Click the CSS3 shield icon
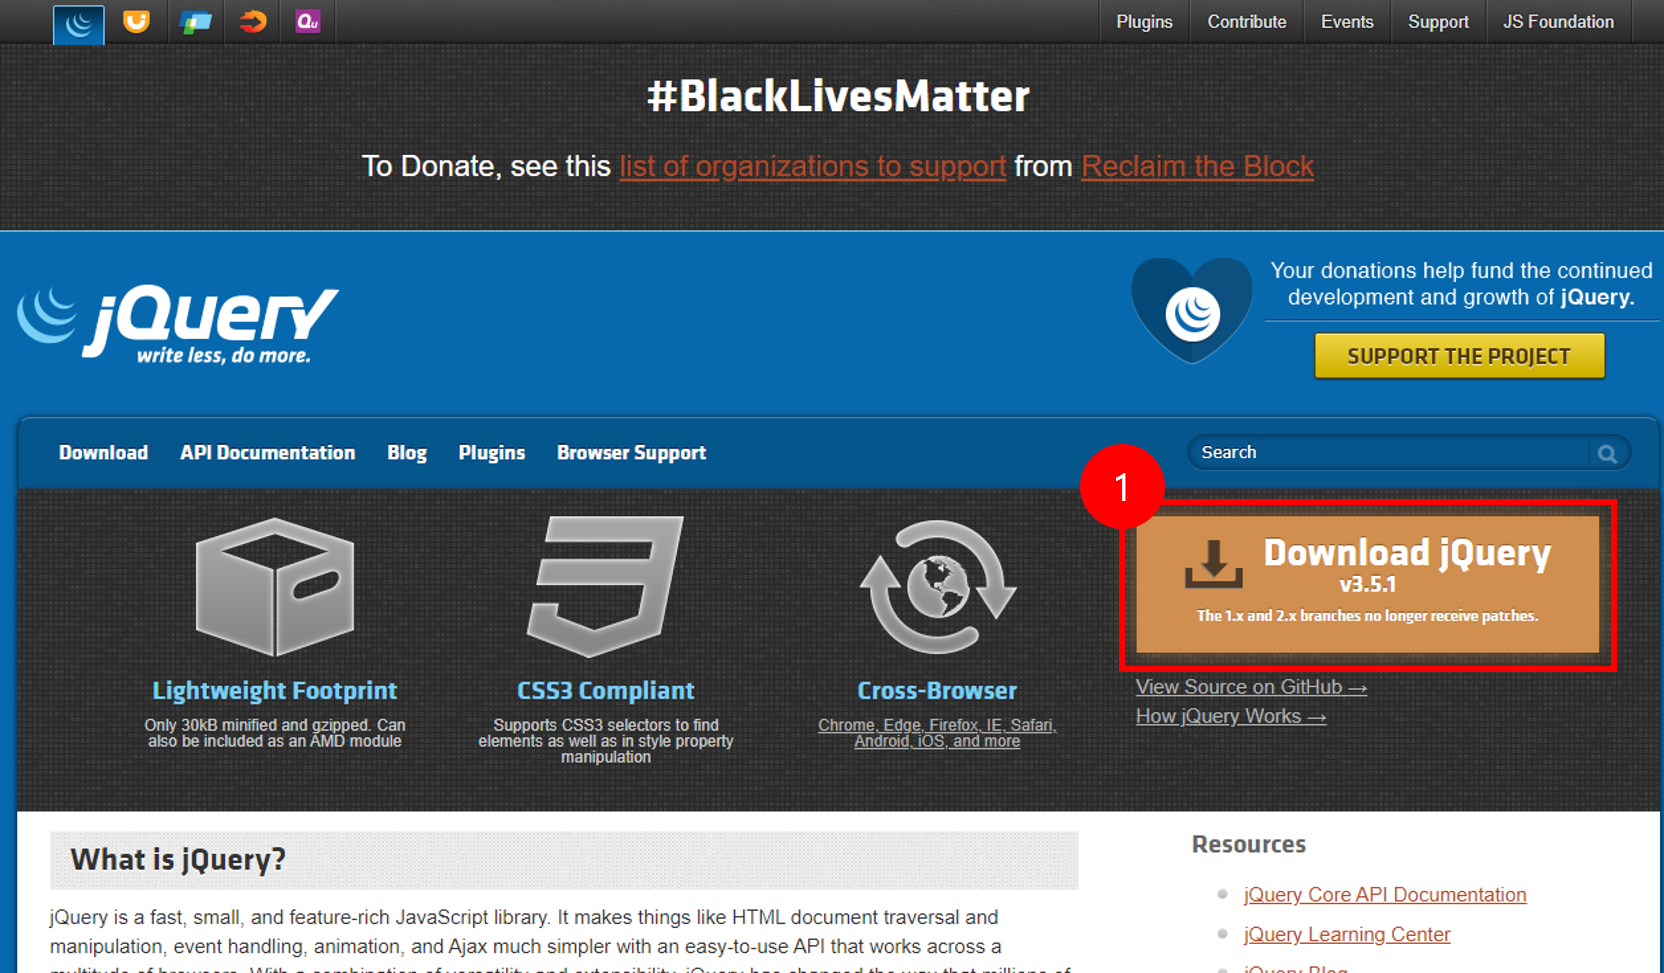 605,586
